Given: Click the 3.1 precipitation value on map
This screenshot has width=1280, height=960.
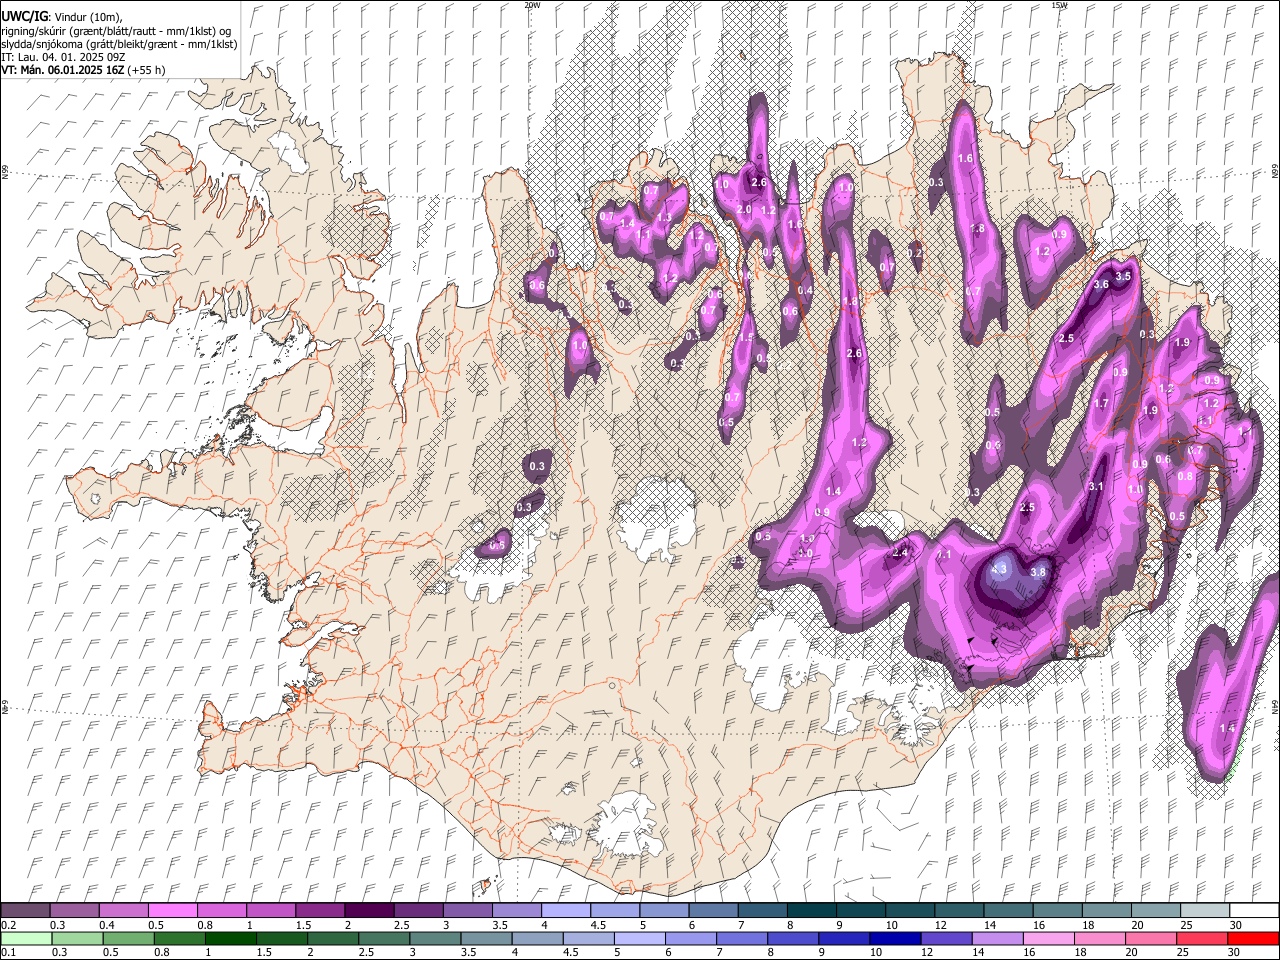Looking at the screenshot, I should pyautogui.click(x=1096, y=487).
